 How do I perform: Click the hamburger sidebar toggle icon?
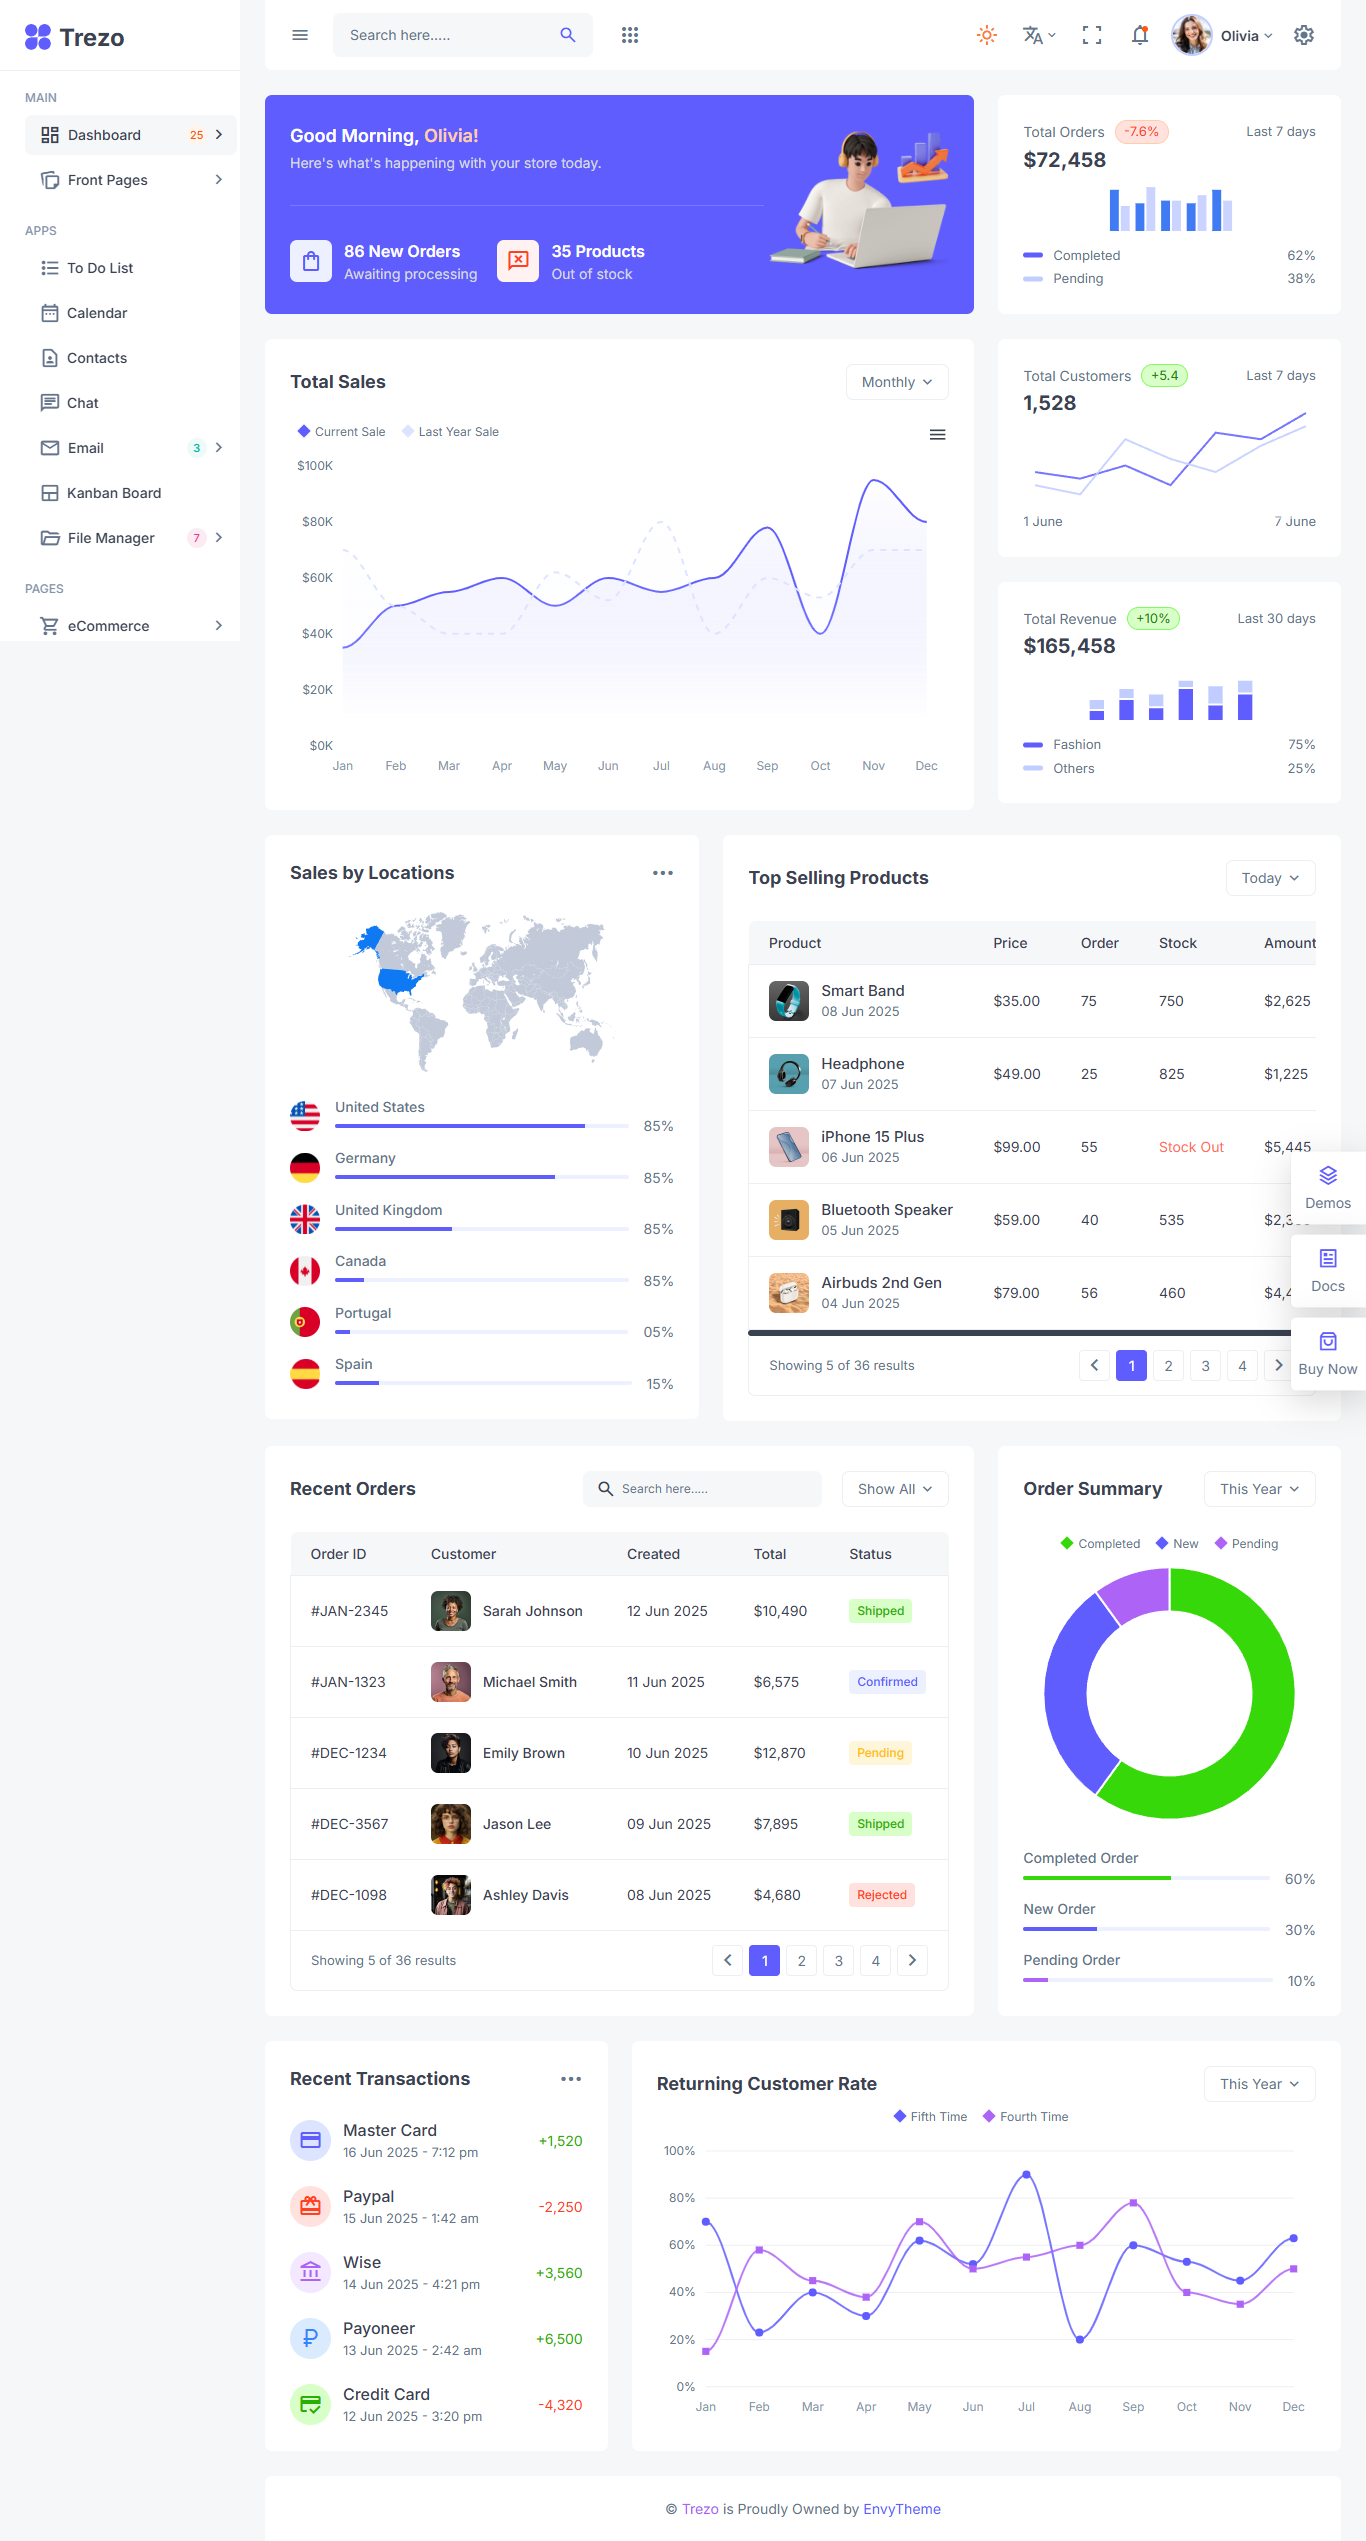pyautogui.click(x=299, y=35)
